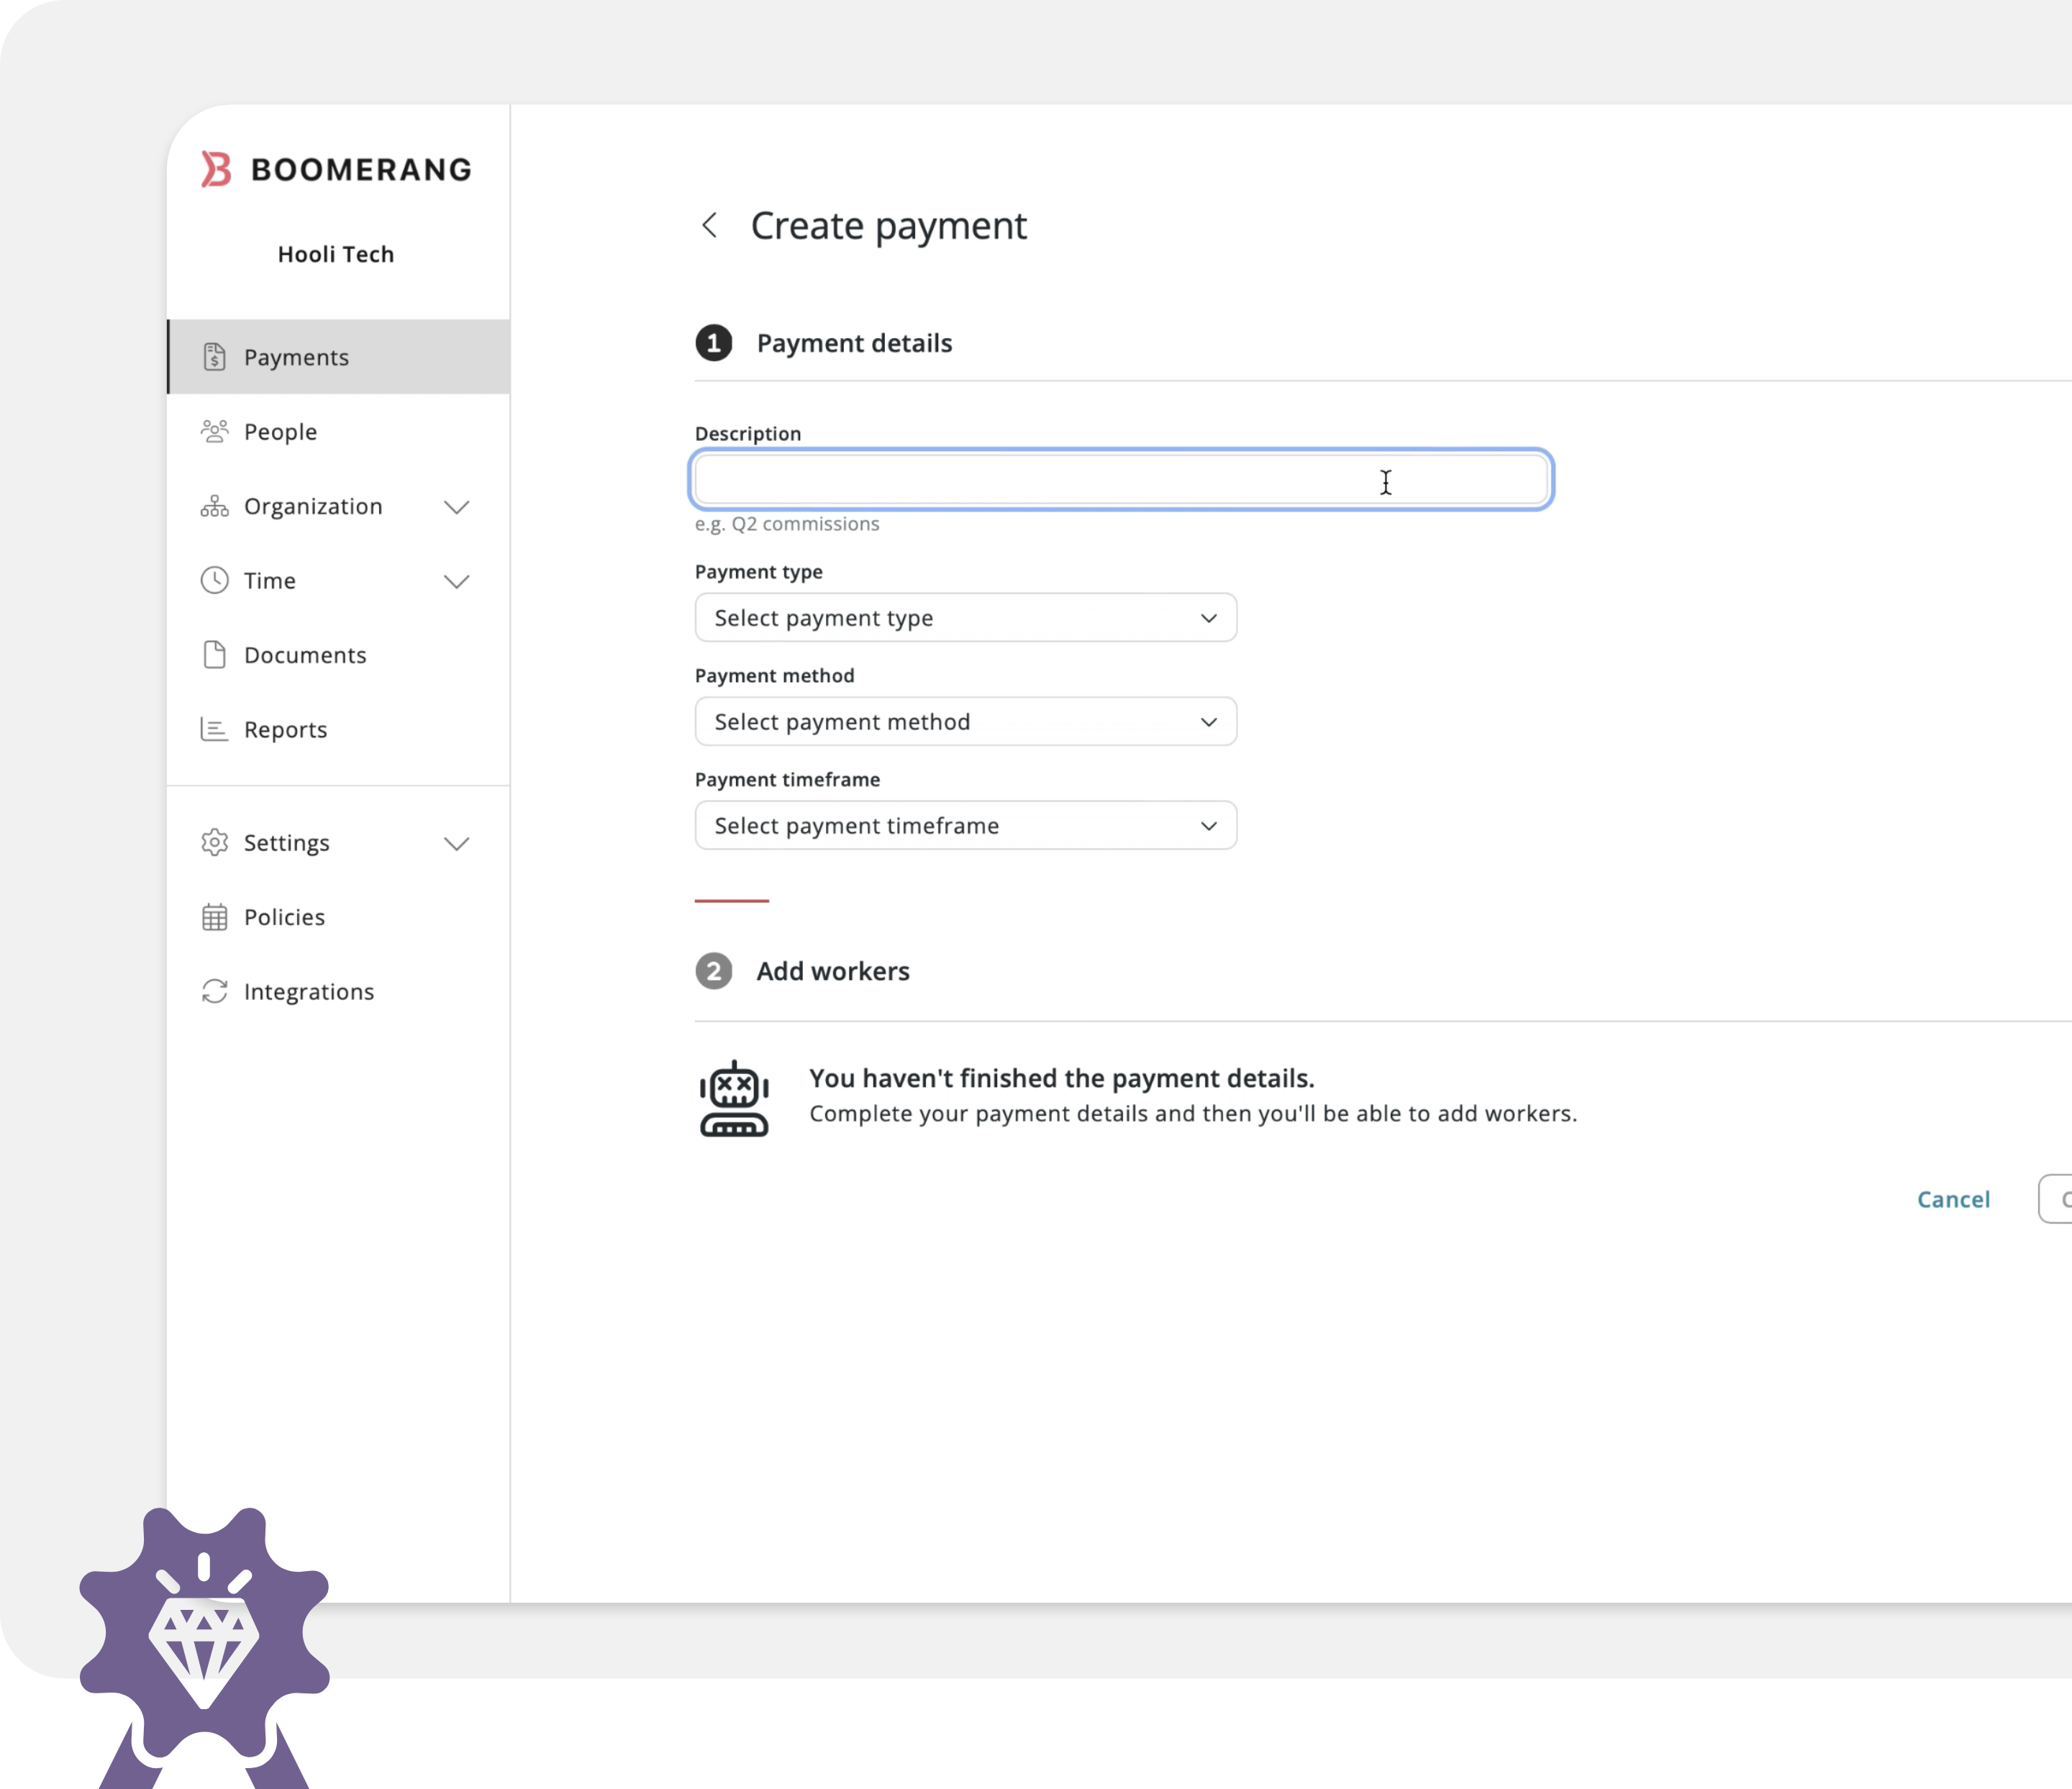Open the Select payment method dropdown
Image resolution: width=2072 pixels, height=1789 pixels.
966,721
